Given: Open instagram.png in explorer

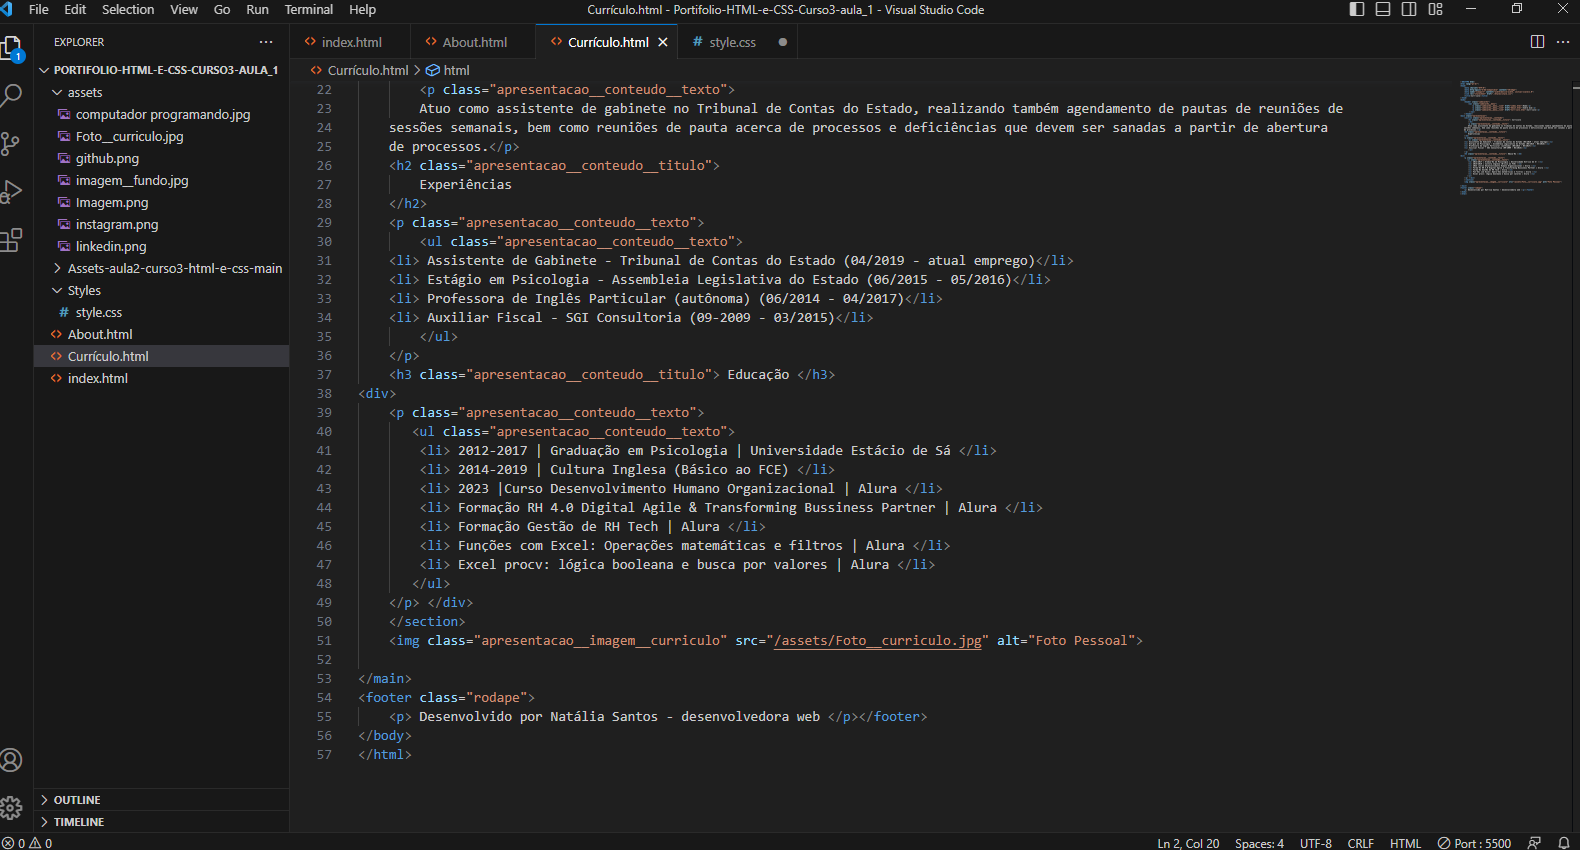Looking at the screenshot, I should (161, 224).
